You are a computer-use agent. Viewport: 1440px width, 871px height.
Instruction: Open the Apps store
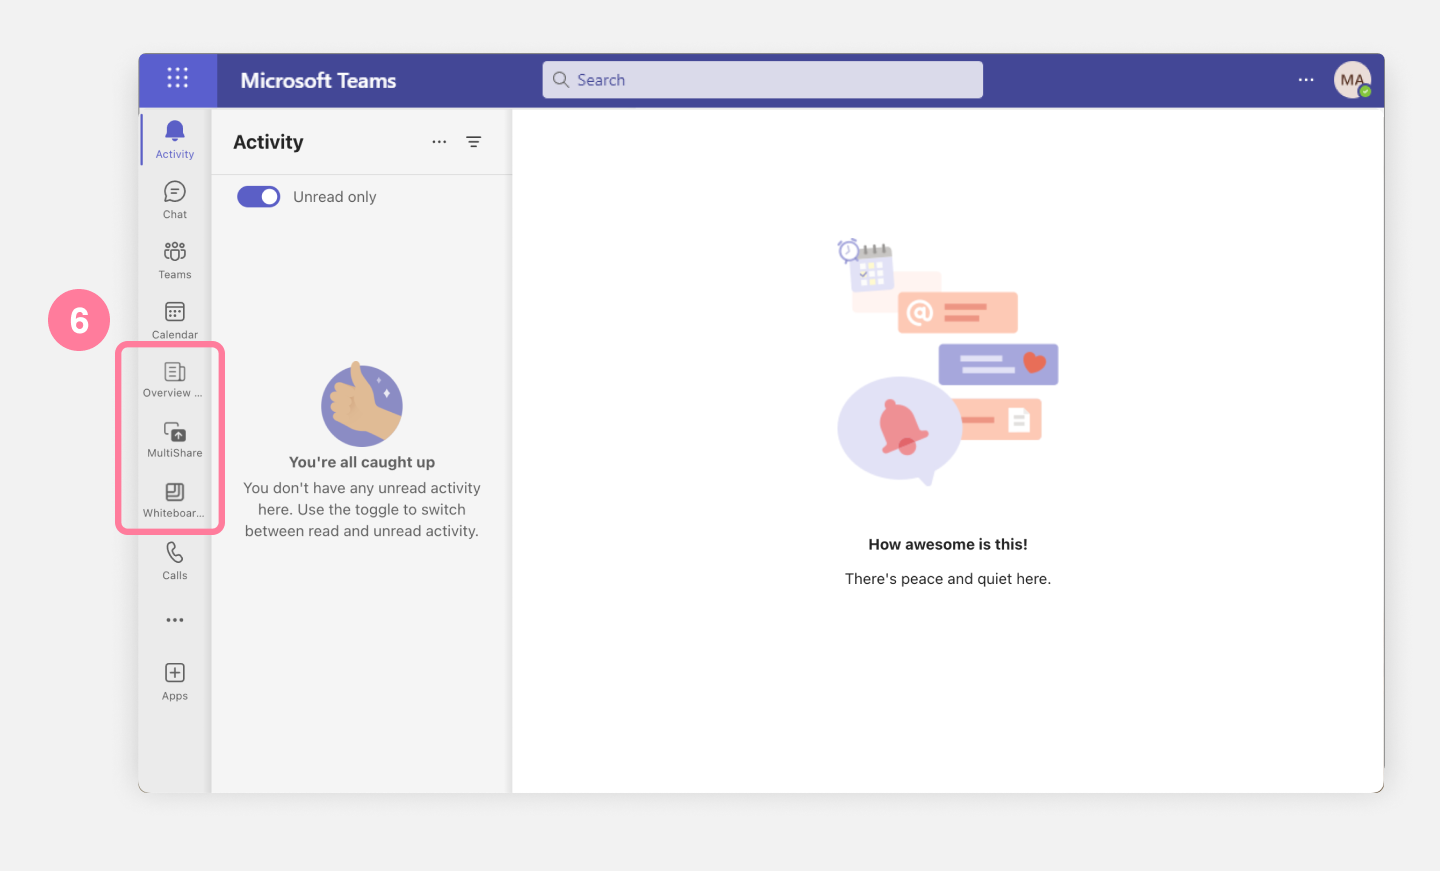click(175, 682)
